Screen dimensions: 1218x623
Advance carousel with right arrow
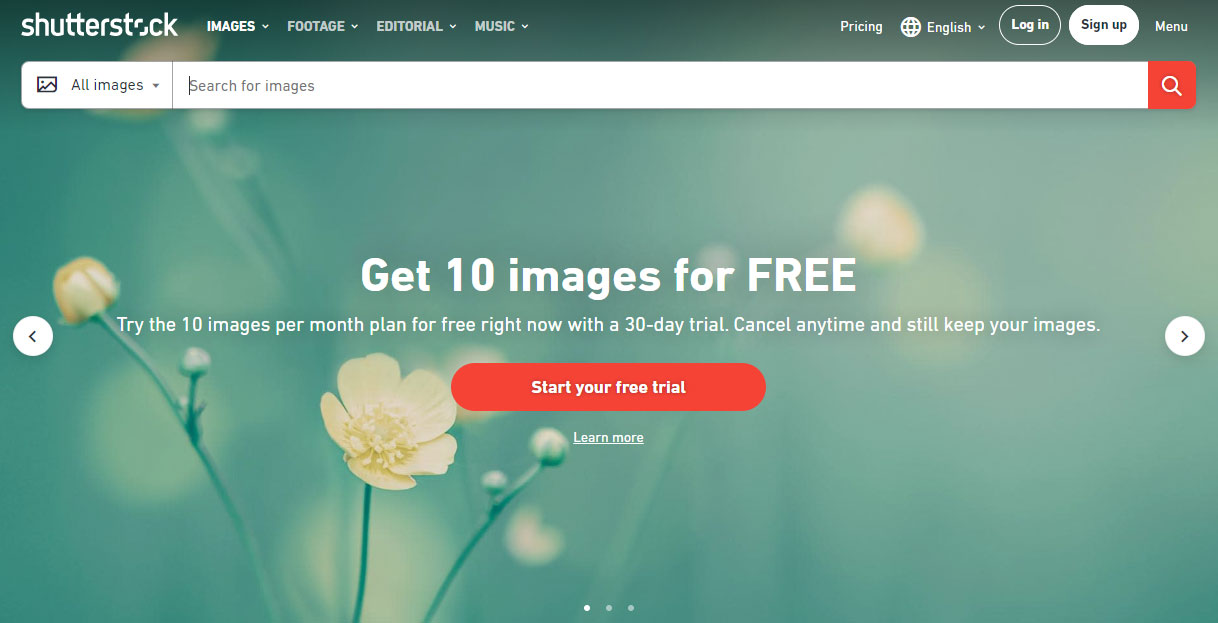pyautogui.click(x=1185, y=336)
